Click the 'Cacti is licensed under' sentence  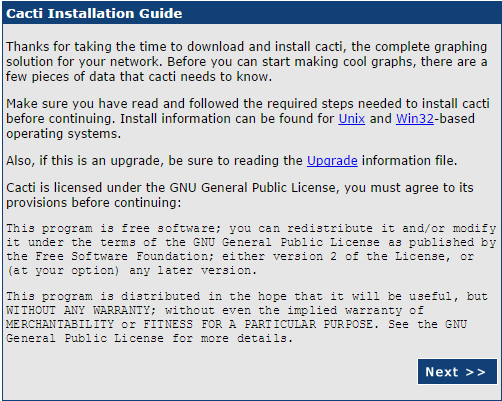(240, 188)
